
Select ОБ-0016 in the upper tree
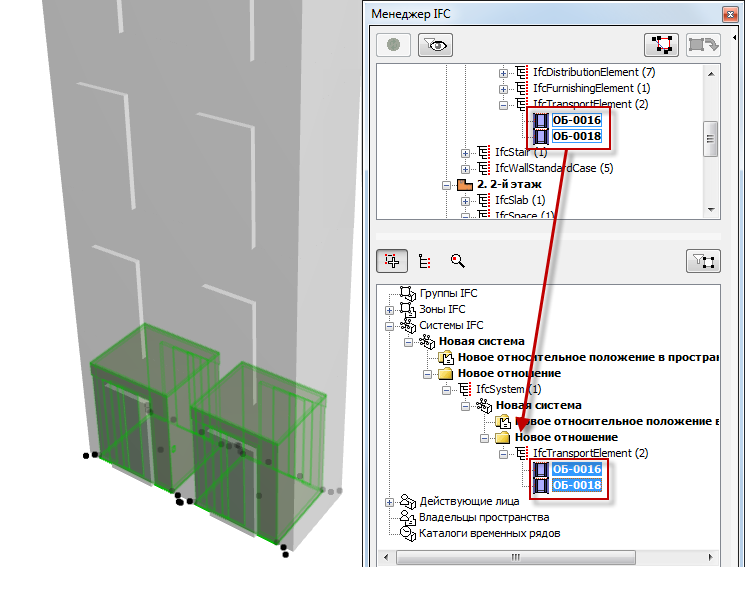pyautogui.click(x=576, y=120)
